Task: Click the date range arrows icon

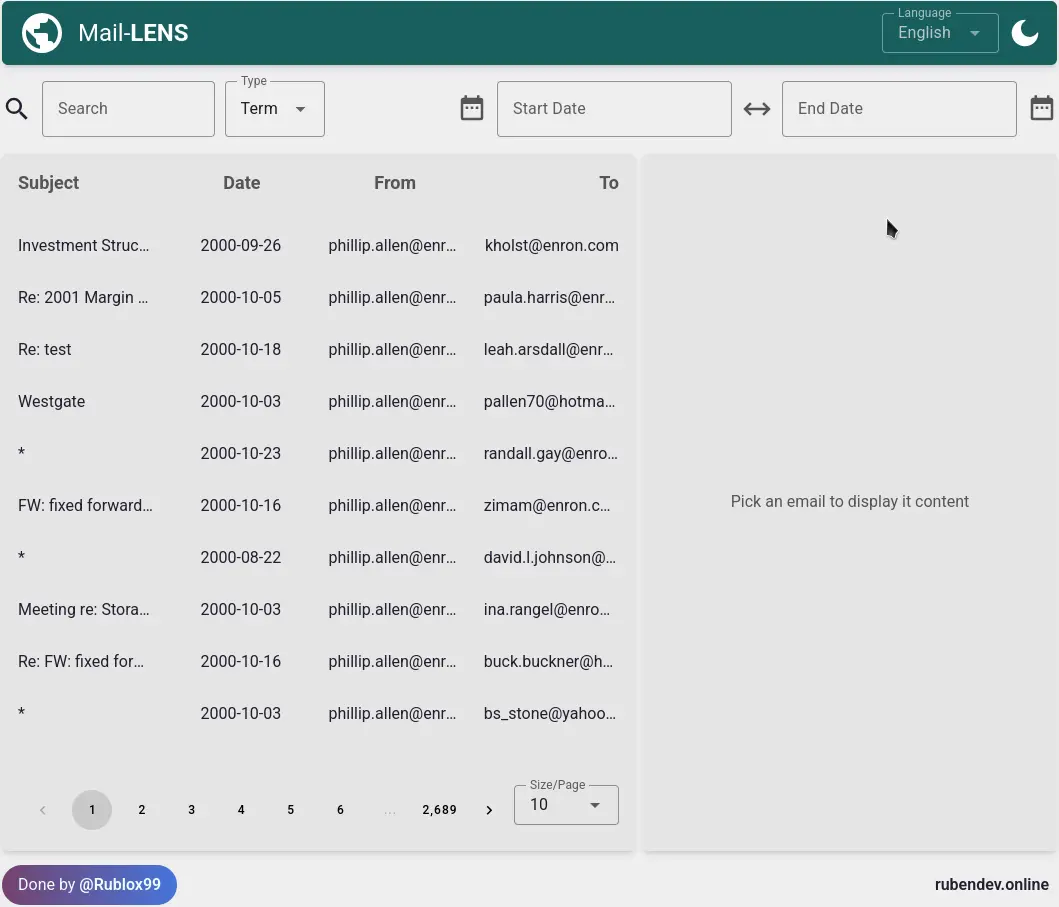Action: pyautogui.click(x=756, y=109)
